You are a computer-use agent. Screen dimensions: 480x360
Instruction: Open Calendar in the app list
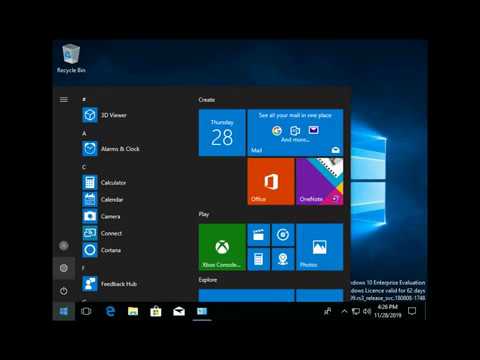click(x=133, y=199)
